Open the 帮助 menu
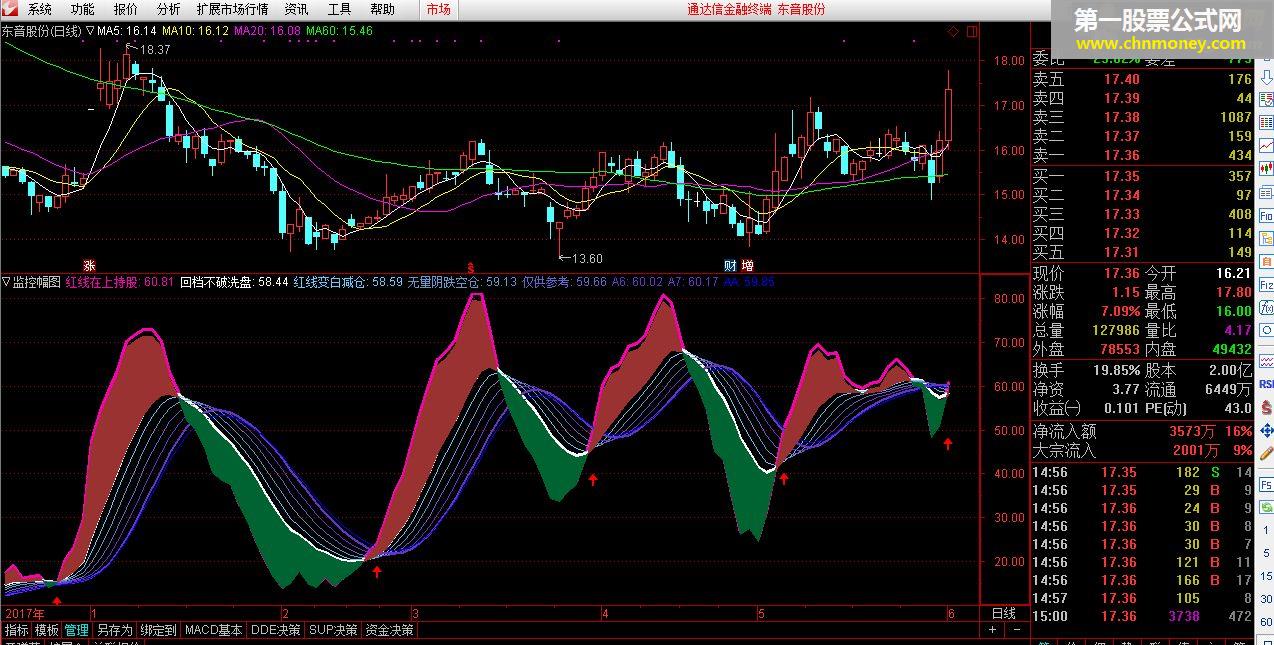This screenshot has width=1274, height=645. point(382,9)
